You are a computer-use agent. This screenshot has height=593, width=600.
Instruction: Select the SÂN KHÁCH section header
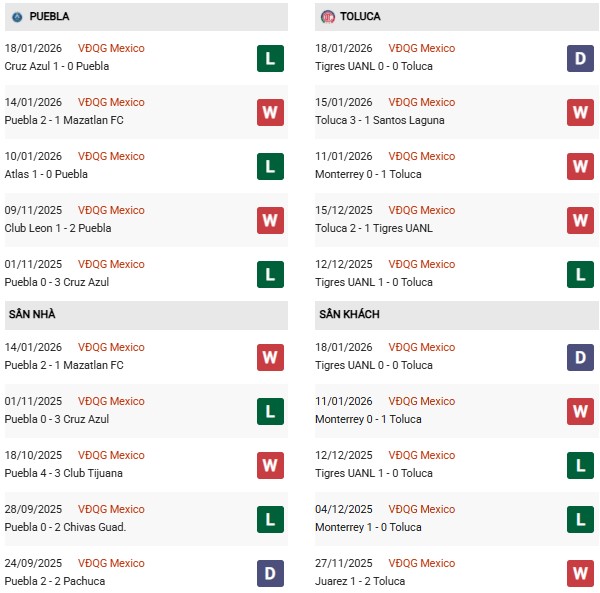pos(350,314)
